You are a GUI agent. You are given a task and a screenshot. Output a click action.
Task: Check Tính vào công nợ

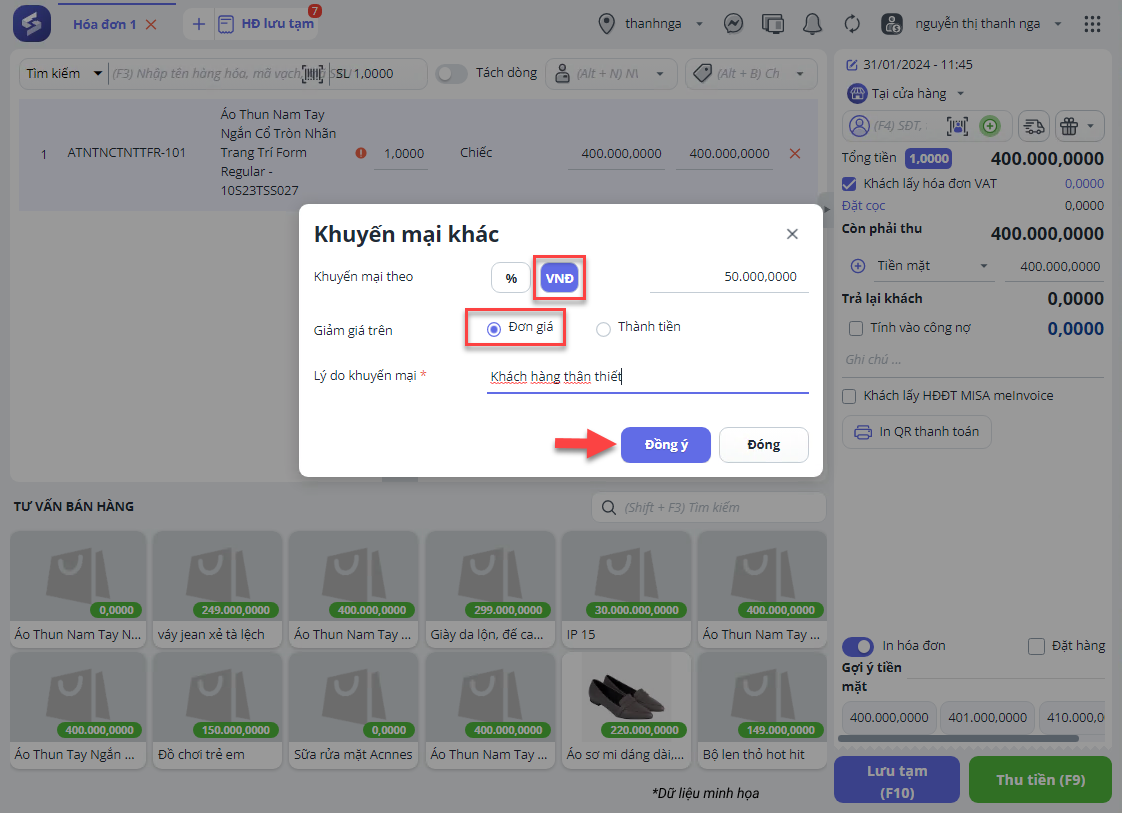(855, 328)
